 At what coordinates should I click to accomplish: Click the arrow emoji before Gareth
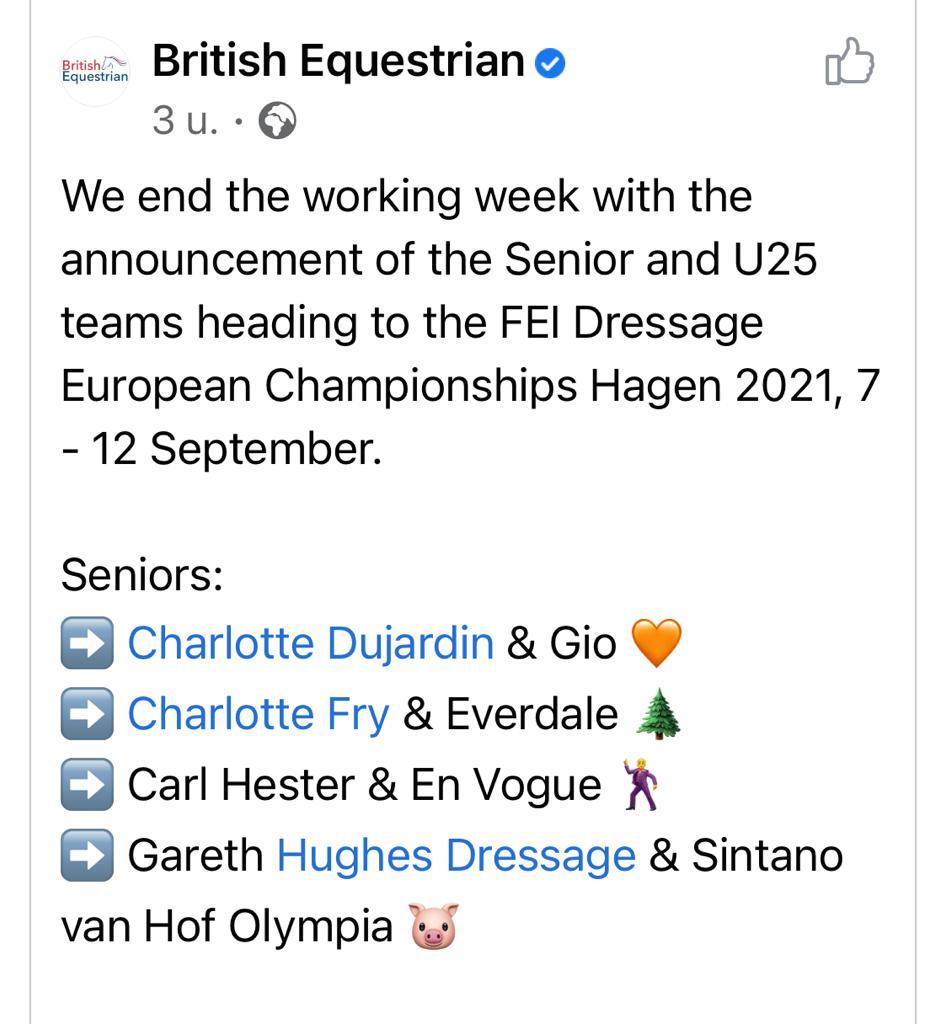87,856
